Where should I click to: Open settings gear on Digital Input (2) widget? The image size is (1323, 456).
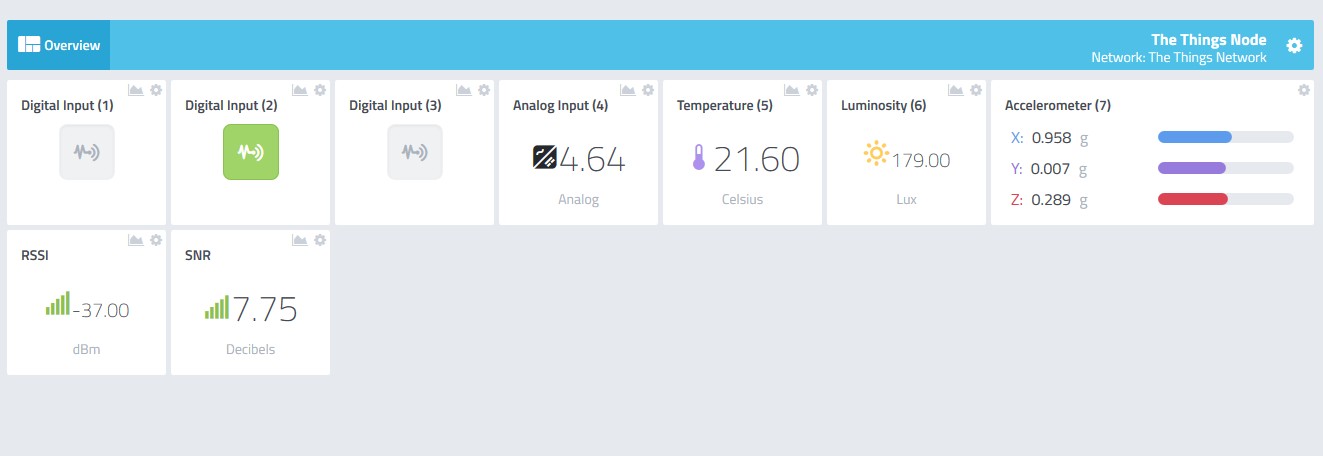click(320, 90)
